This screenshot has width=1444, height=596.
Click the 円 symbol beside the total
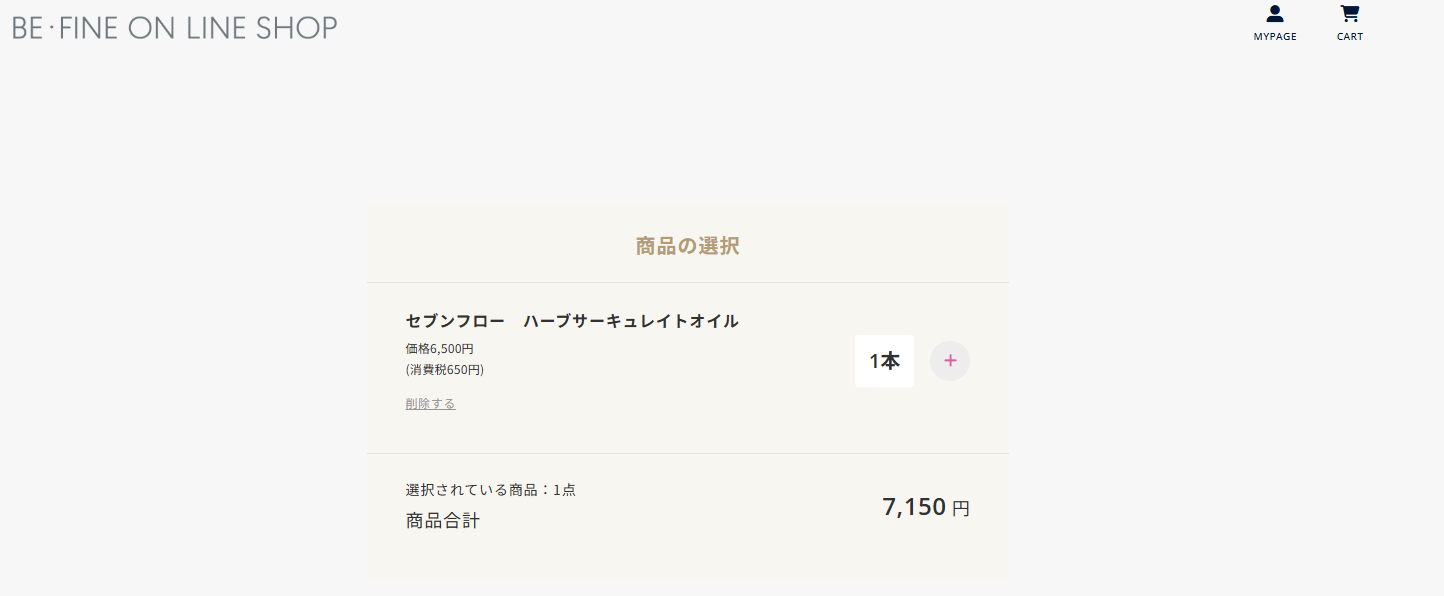pyautogui.click(x=961, y=509)
